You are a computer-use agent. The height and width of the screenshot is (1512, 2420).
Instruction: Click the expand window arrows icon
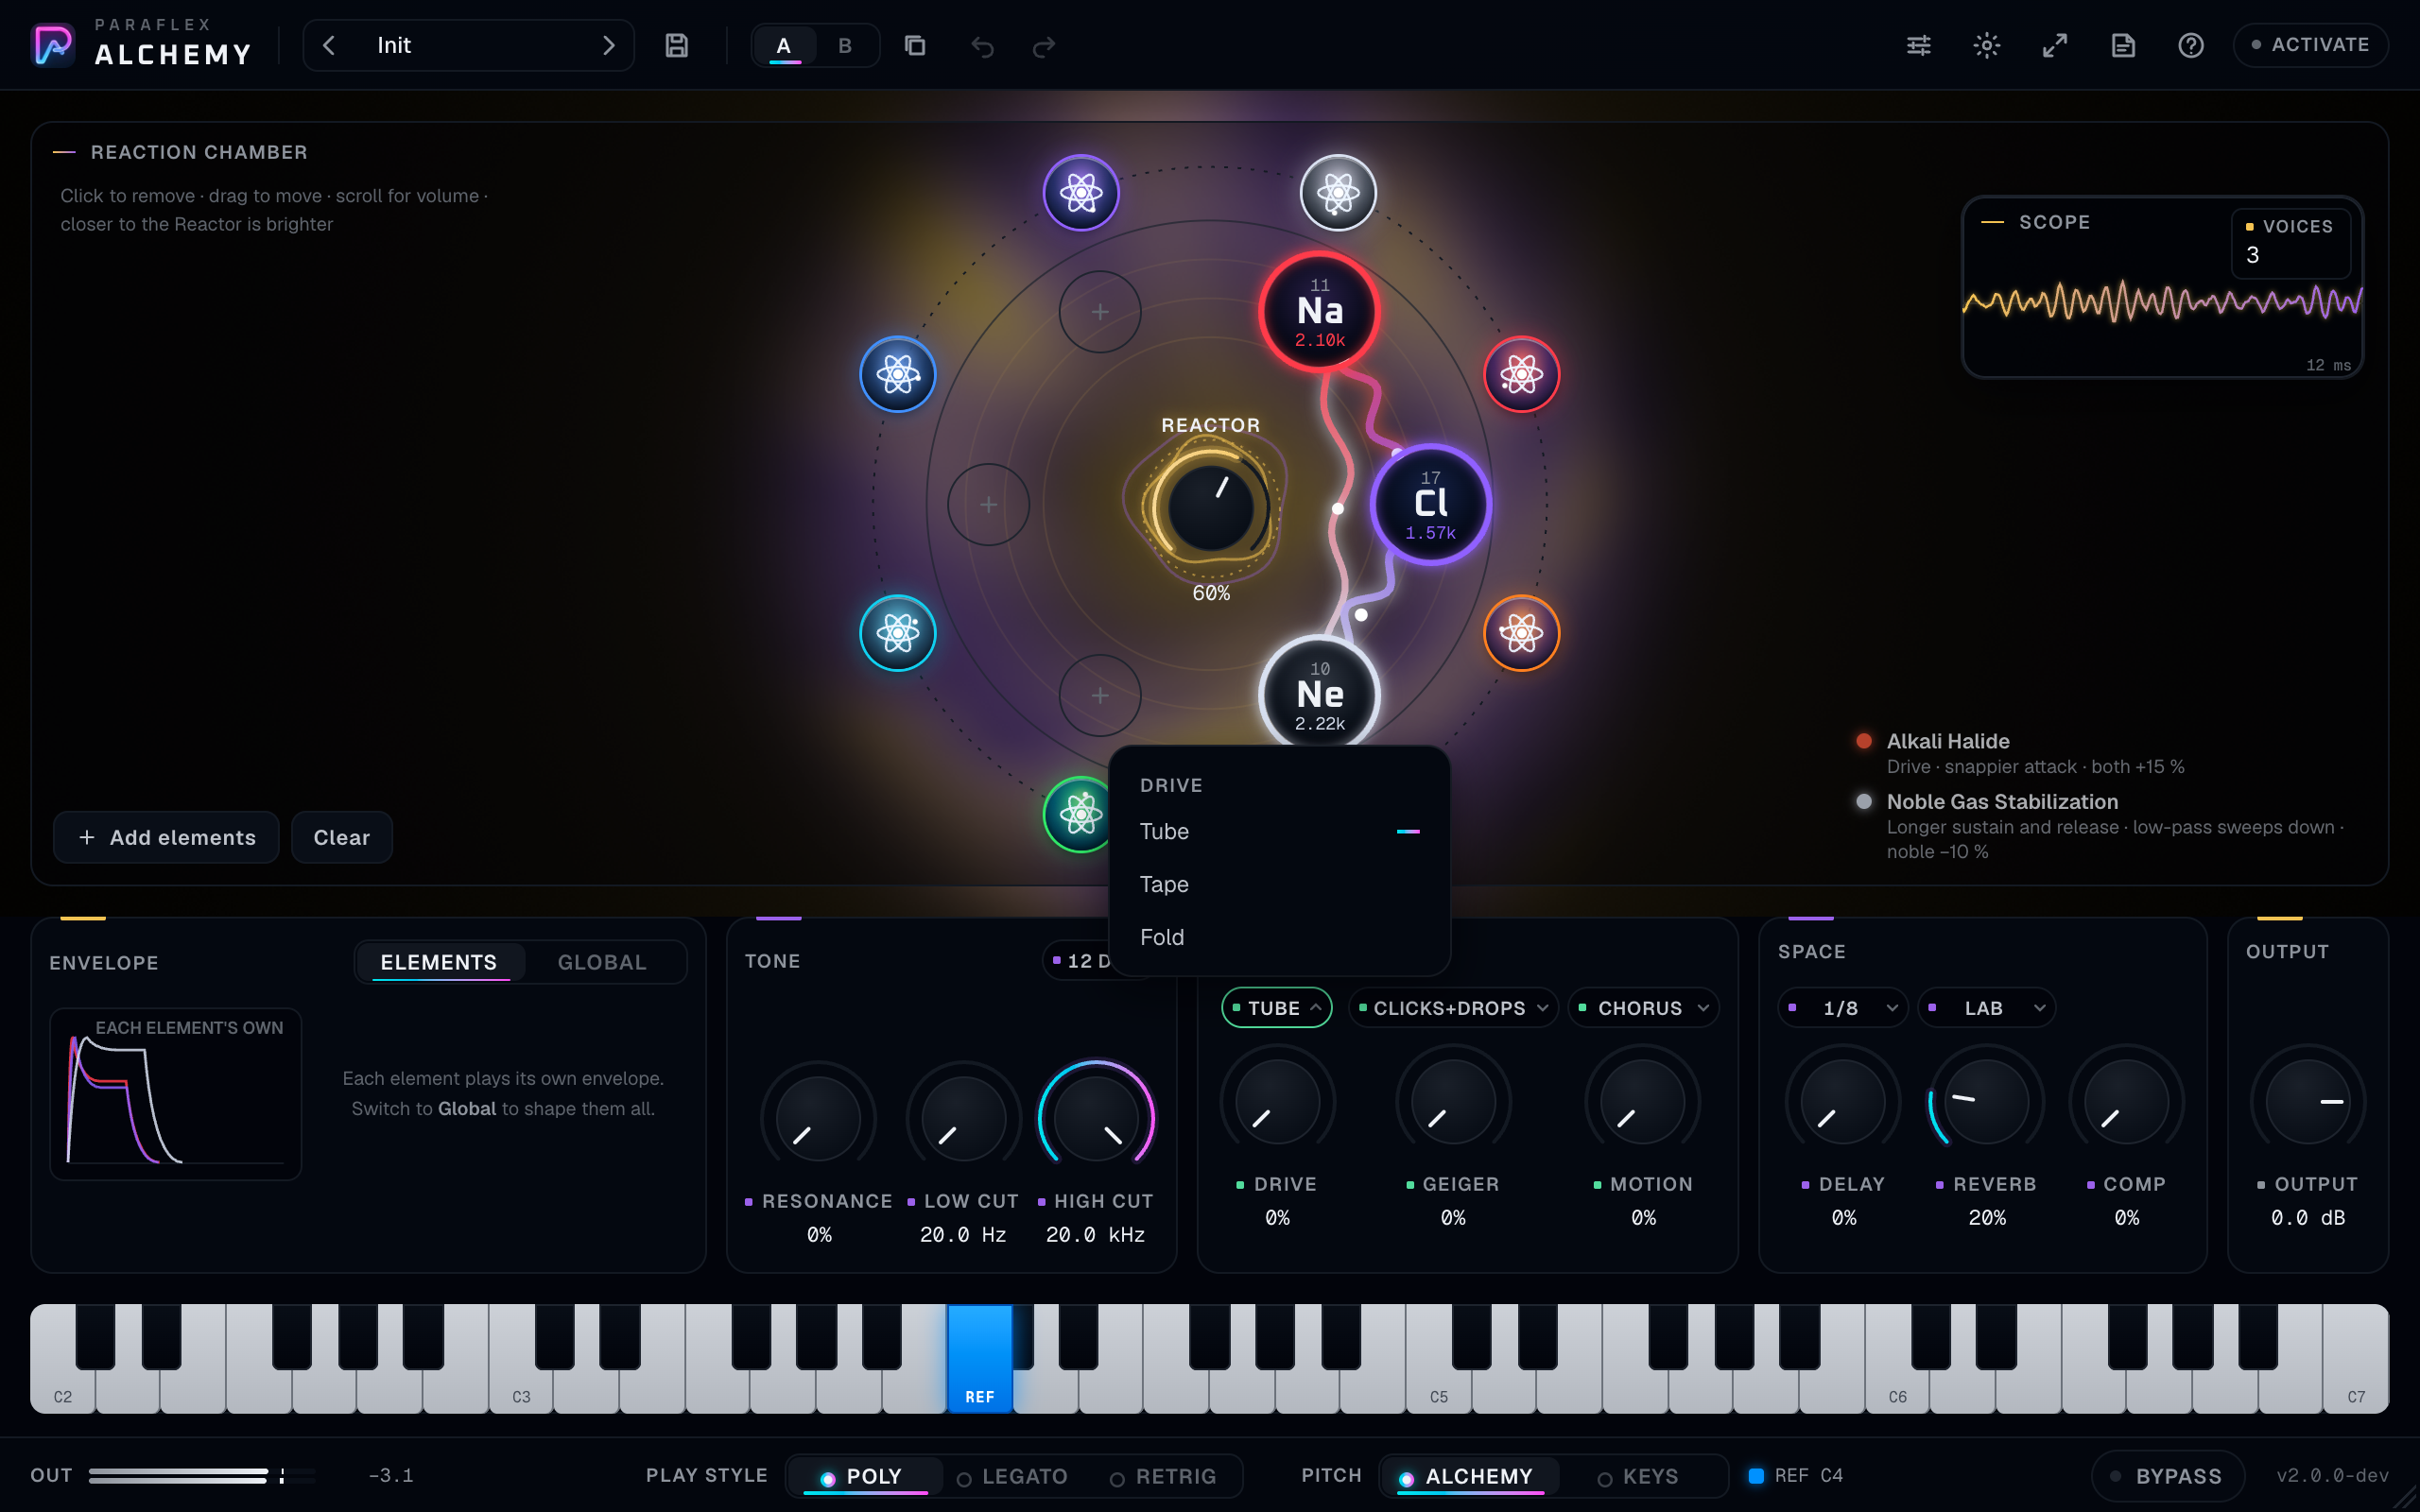click(2055, 45)
